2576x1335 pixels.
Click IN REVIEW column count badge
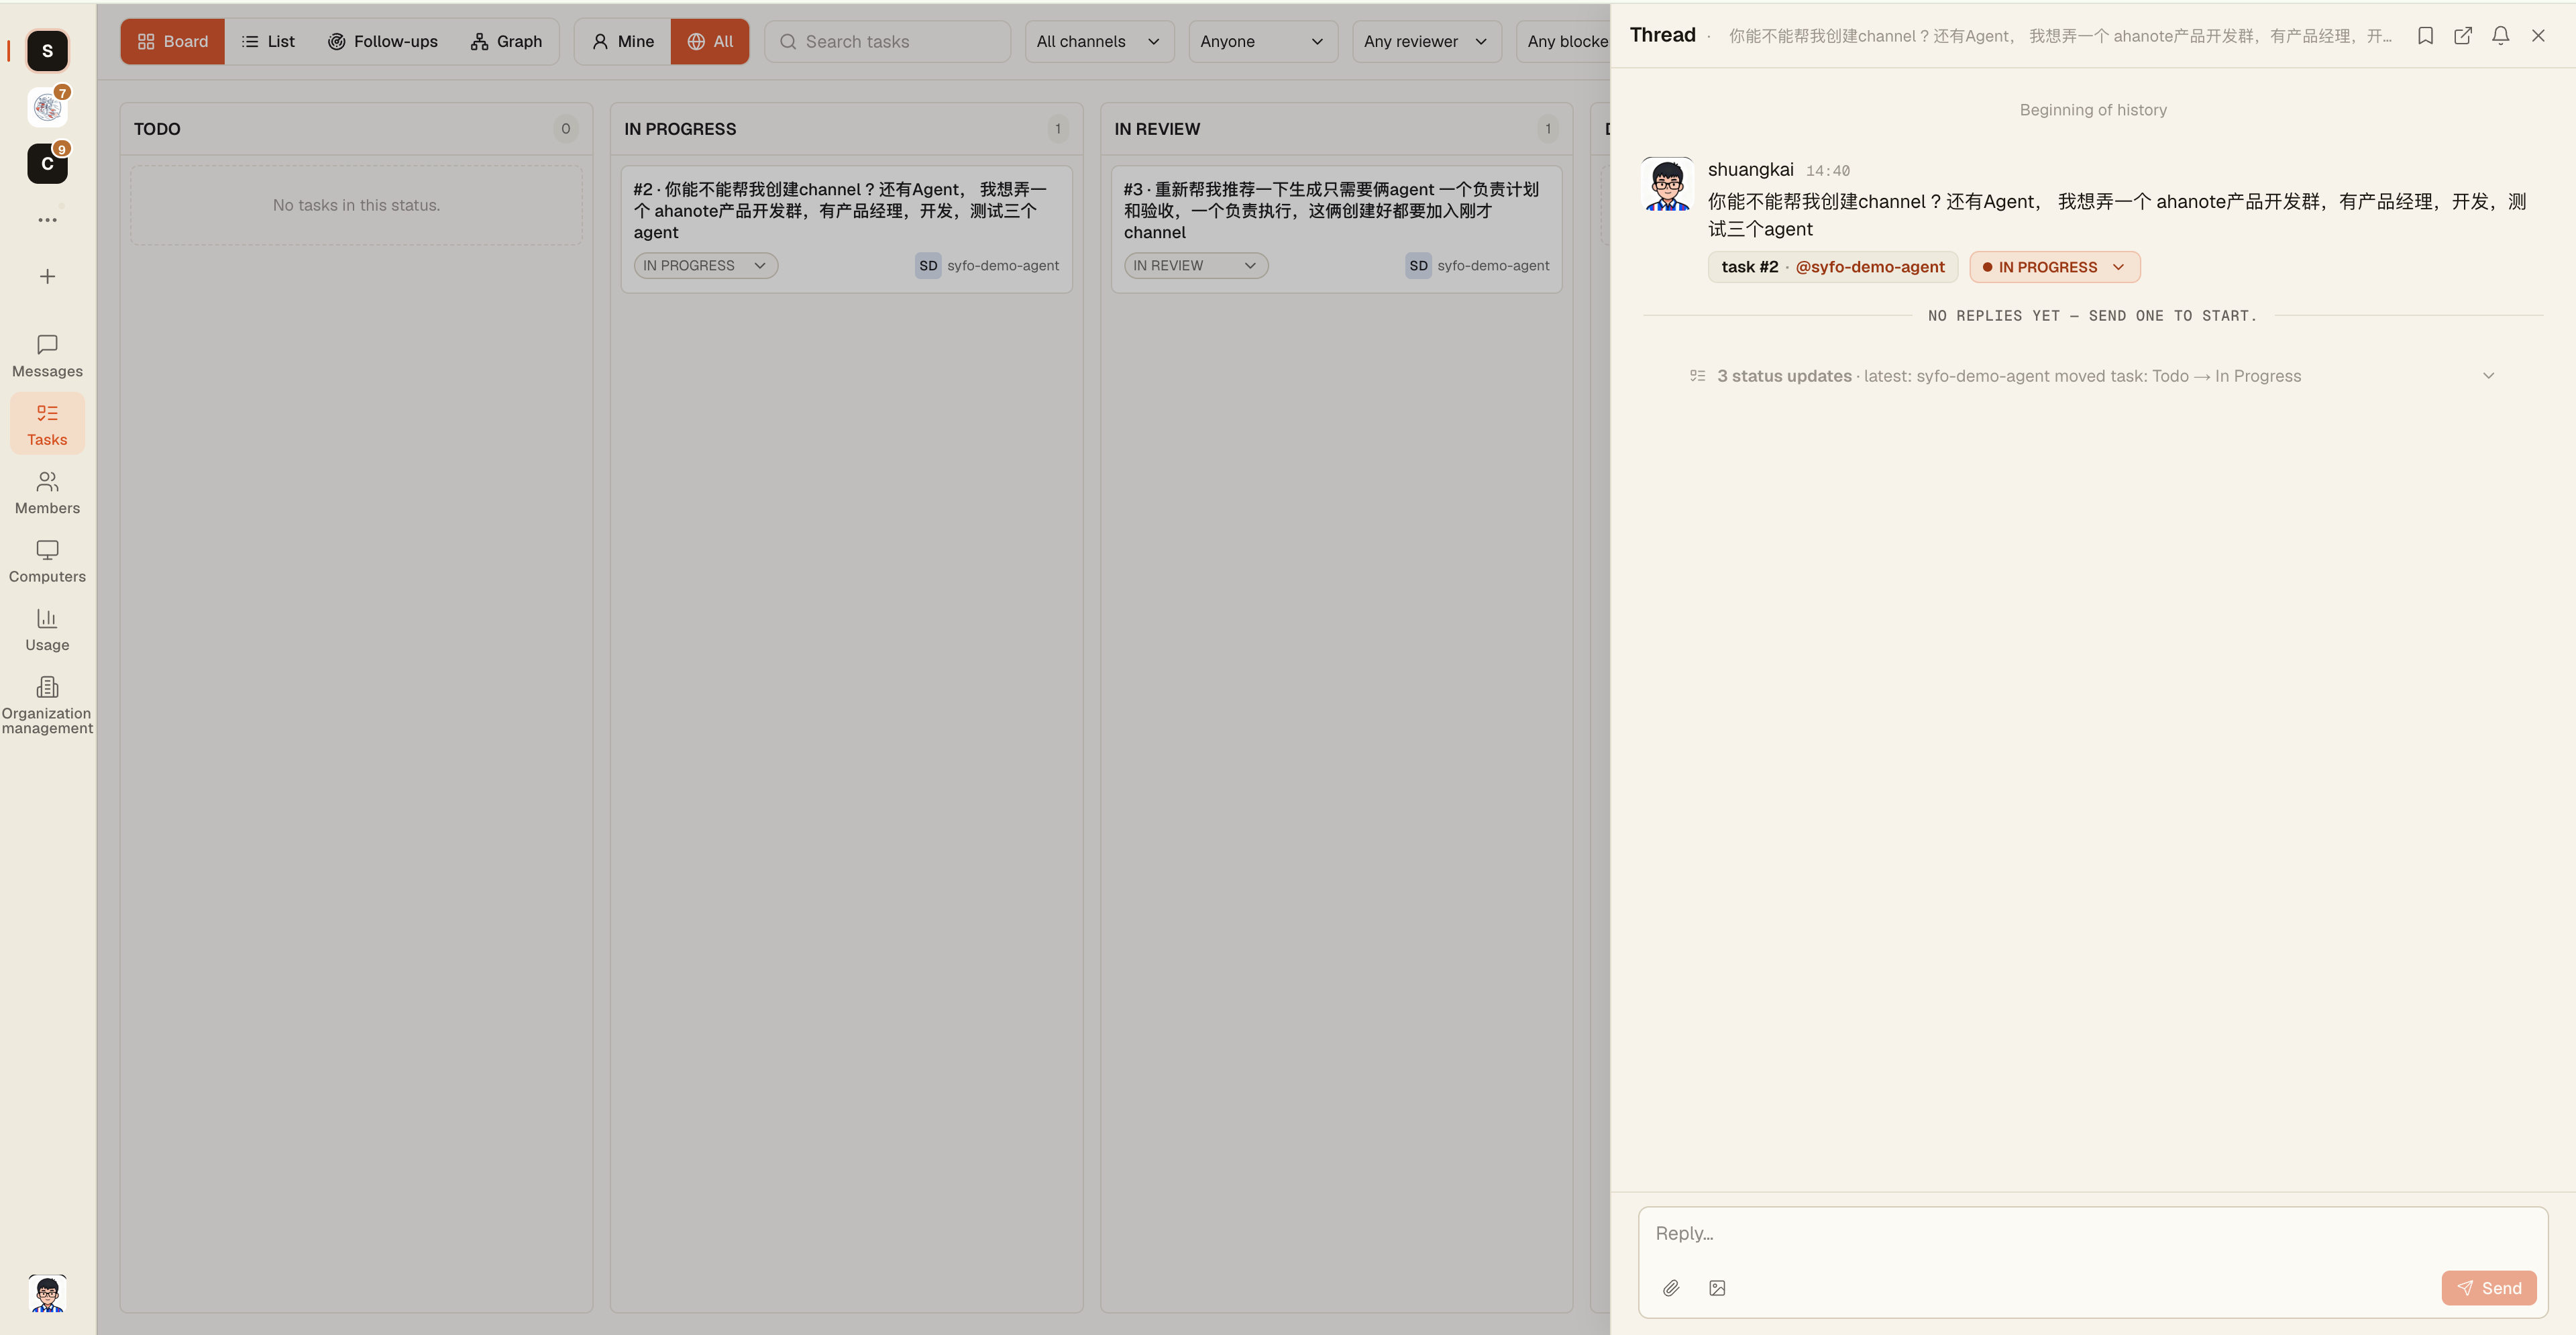click(x=1547, y=129)
